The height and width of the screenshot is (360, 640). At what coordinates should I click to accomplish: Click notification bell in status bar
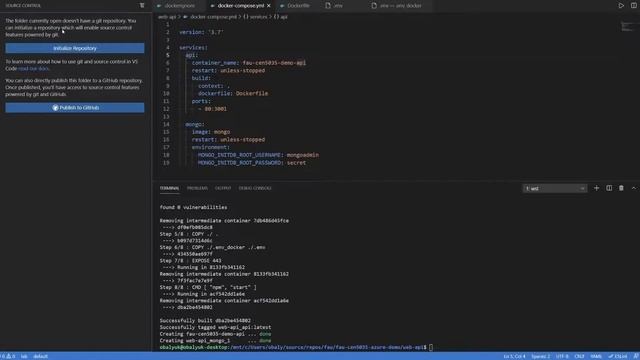coord(636,356)
